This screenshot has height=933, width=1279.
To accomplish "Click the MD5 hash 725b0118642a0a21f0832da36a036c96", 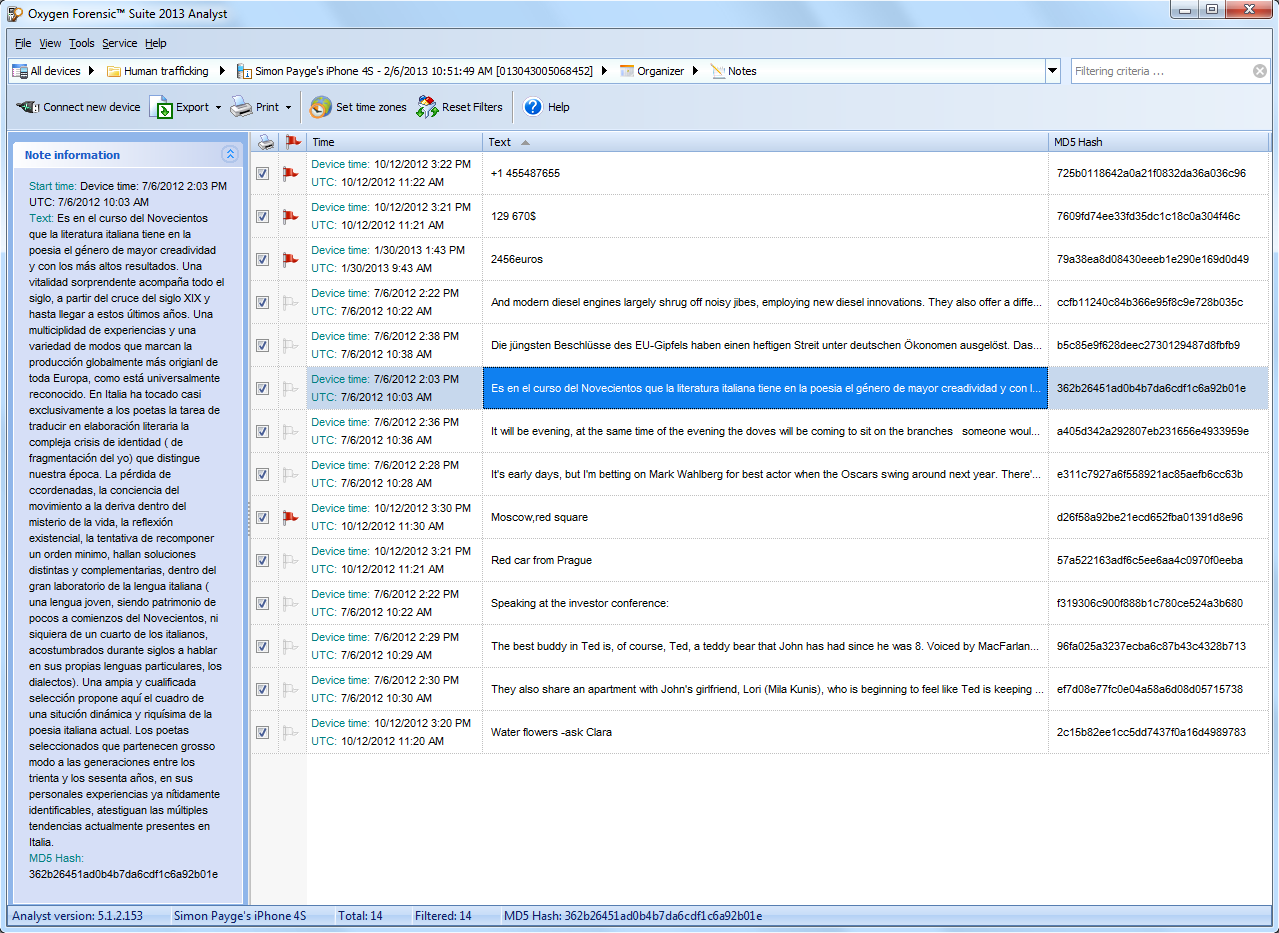I will [1151, 173].
